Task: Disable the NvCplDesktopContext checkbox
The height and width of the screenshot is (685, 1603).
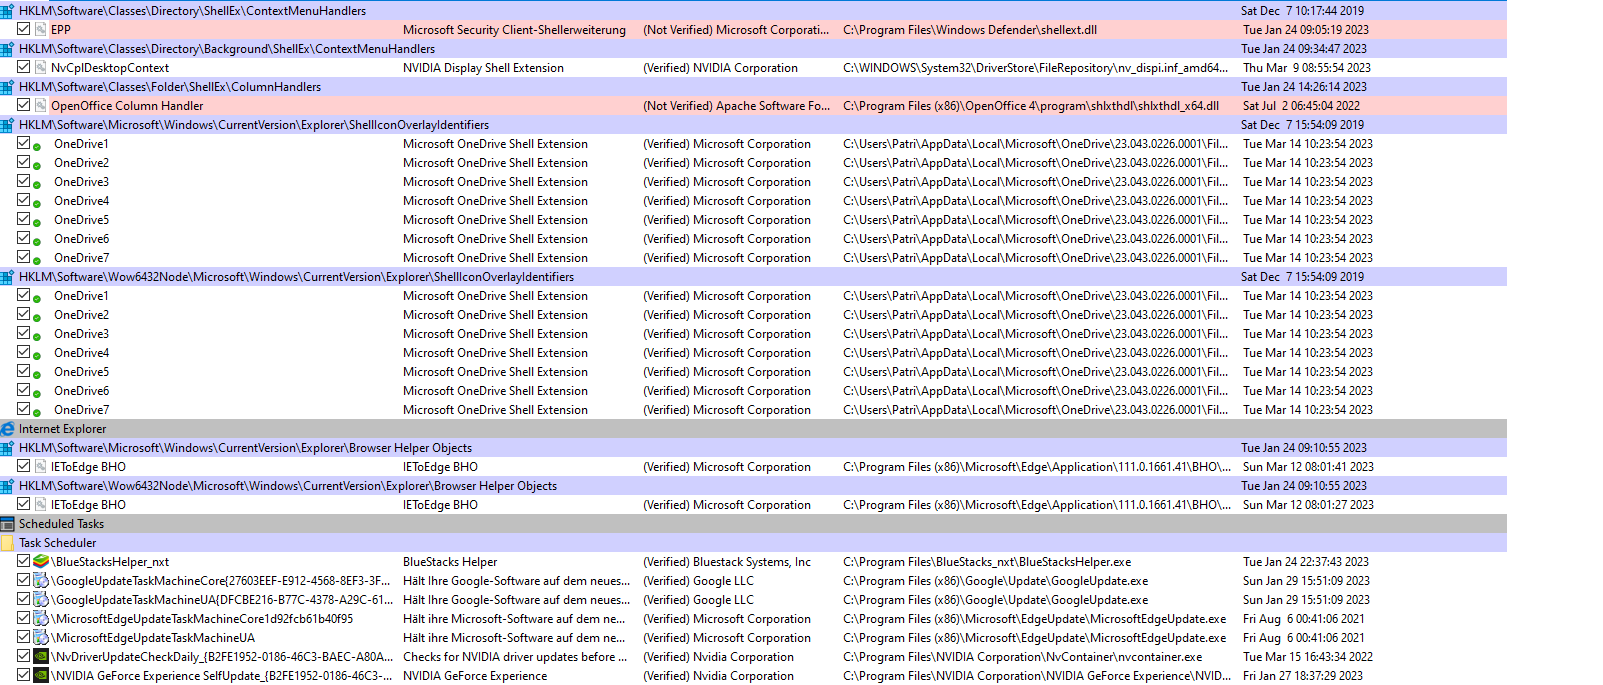Action: tap(24, 67)
